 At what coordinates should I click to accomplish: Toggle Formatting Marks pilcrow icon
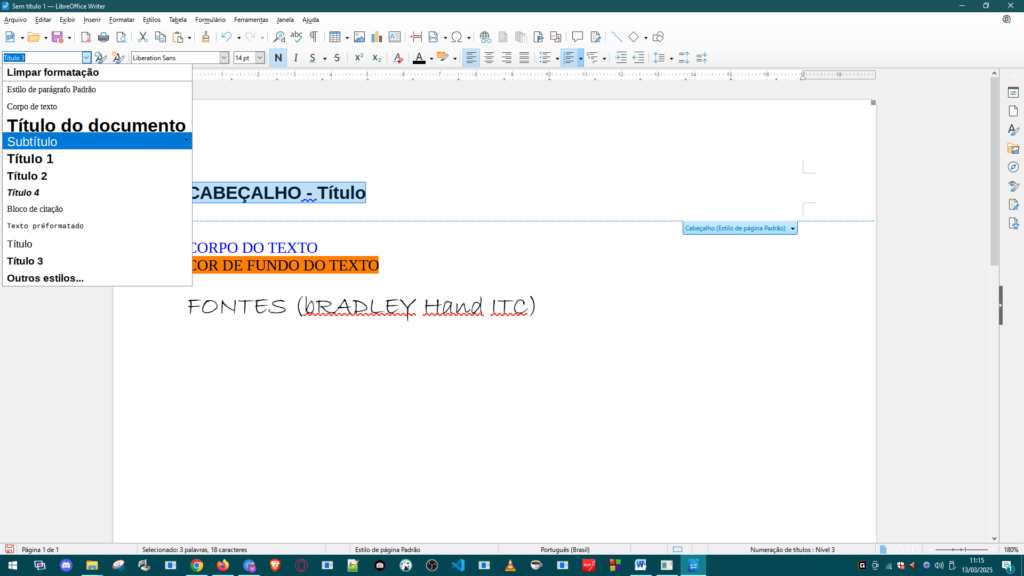tap(313, 37)
